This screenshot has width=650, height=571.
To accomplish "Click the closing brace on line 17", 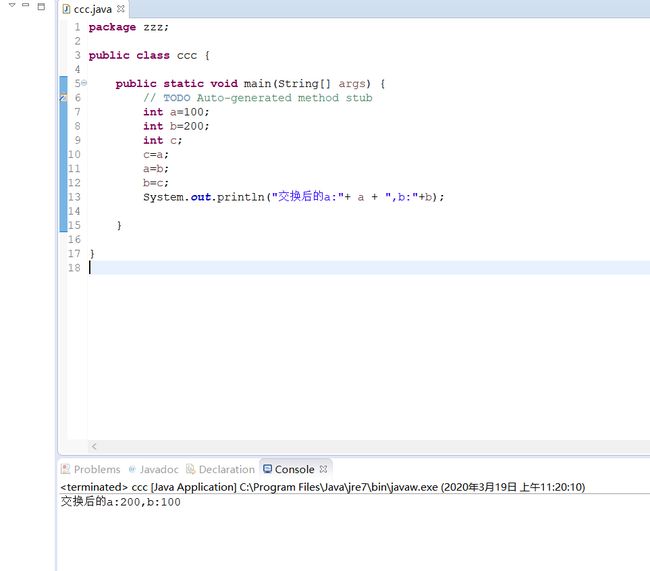I will 92,253.
